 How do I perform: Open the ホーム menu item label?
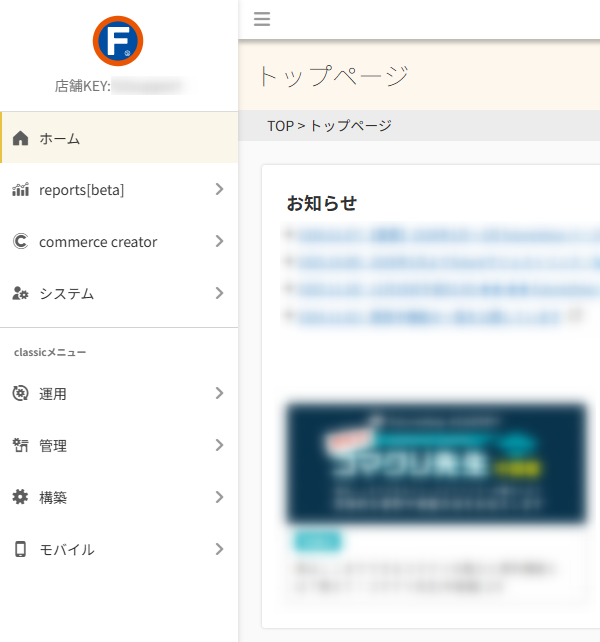(60, 138)
